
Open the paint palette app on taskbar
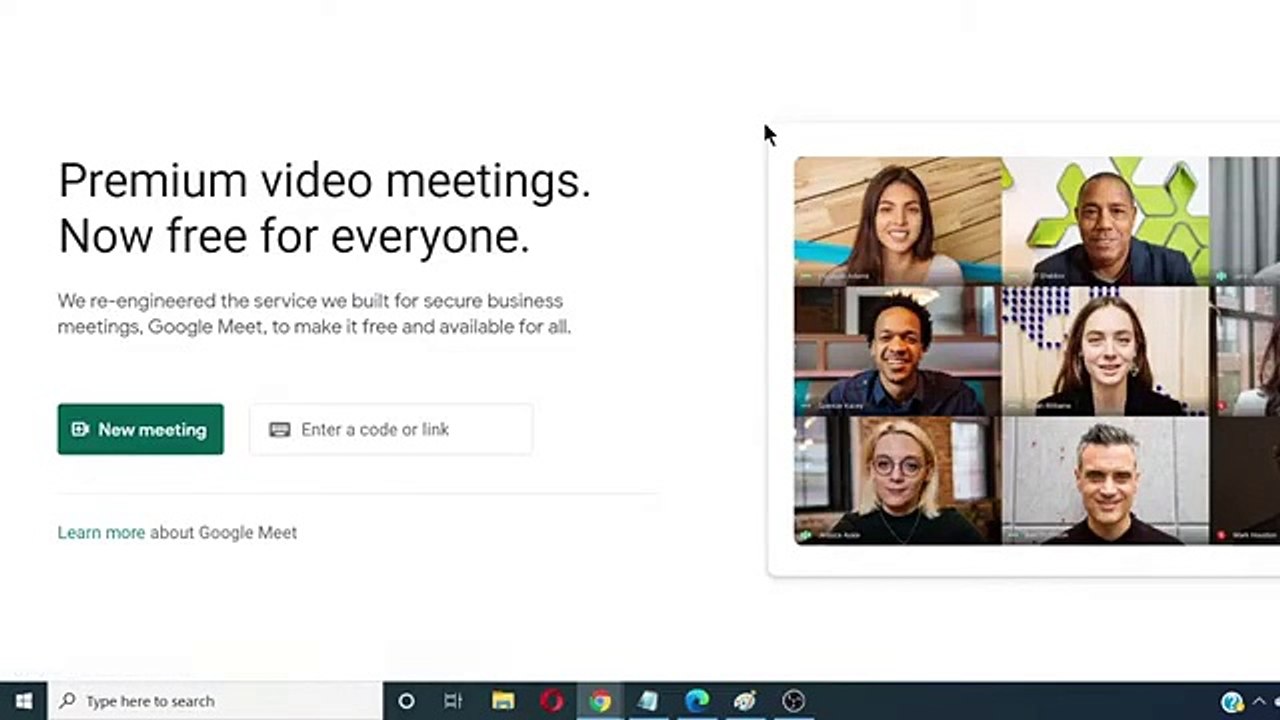click(745, 701)
